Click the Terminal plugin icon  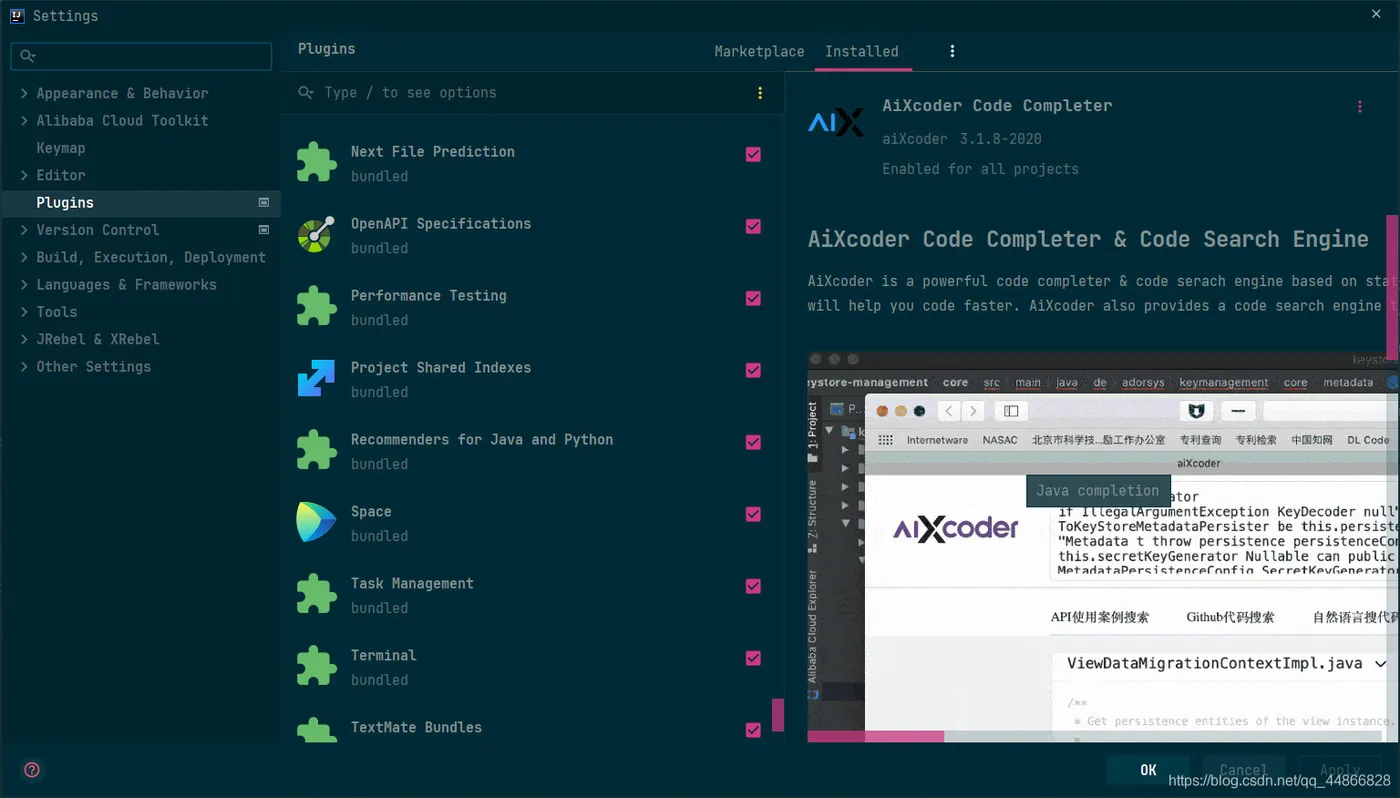pos(317,666)
